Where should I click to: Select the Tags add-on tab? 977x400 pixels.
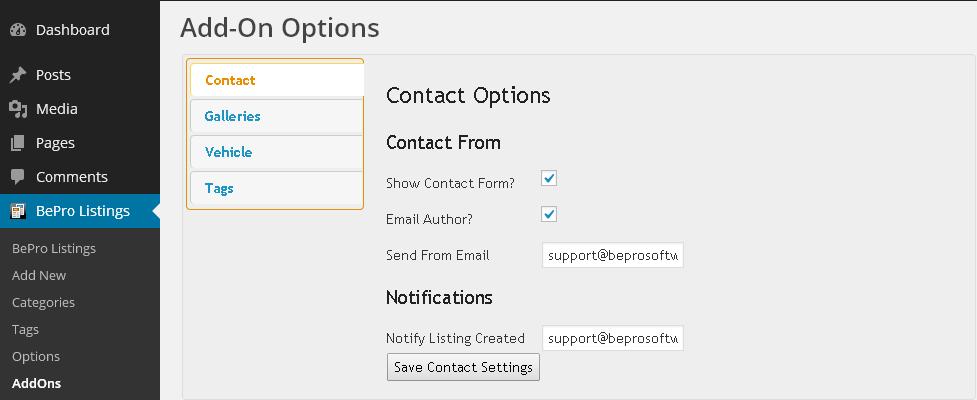click(x=219, y=188)
